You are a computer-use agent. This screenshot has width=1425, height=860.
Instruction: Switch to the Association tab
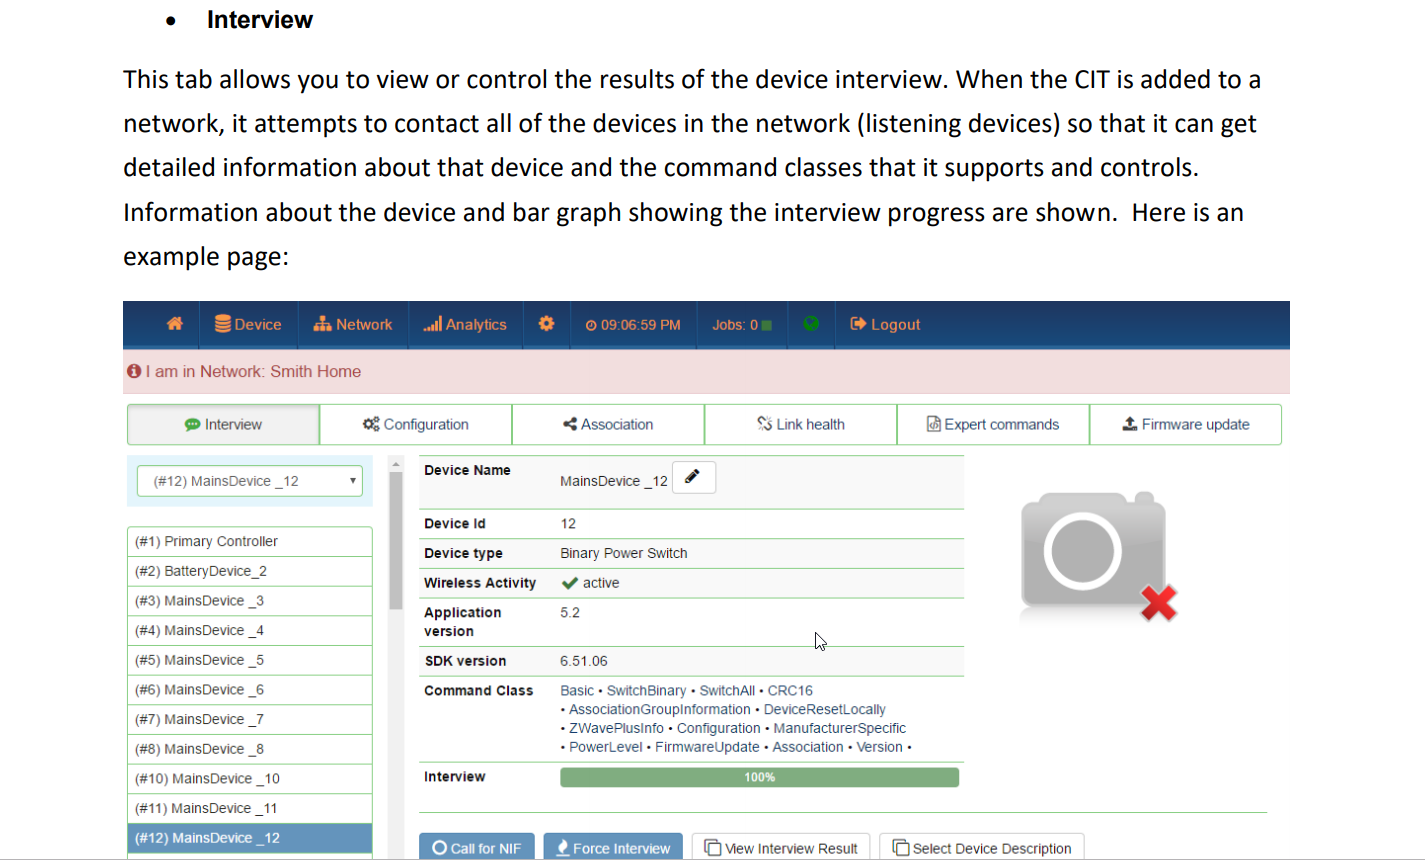[608, 424]
